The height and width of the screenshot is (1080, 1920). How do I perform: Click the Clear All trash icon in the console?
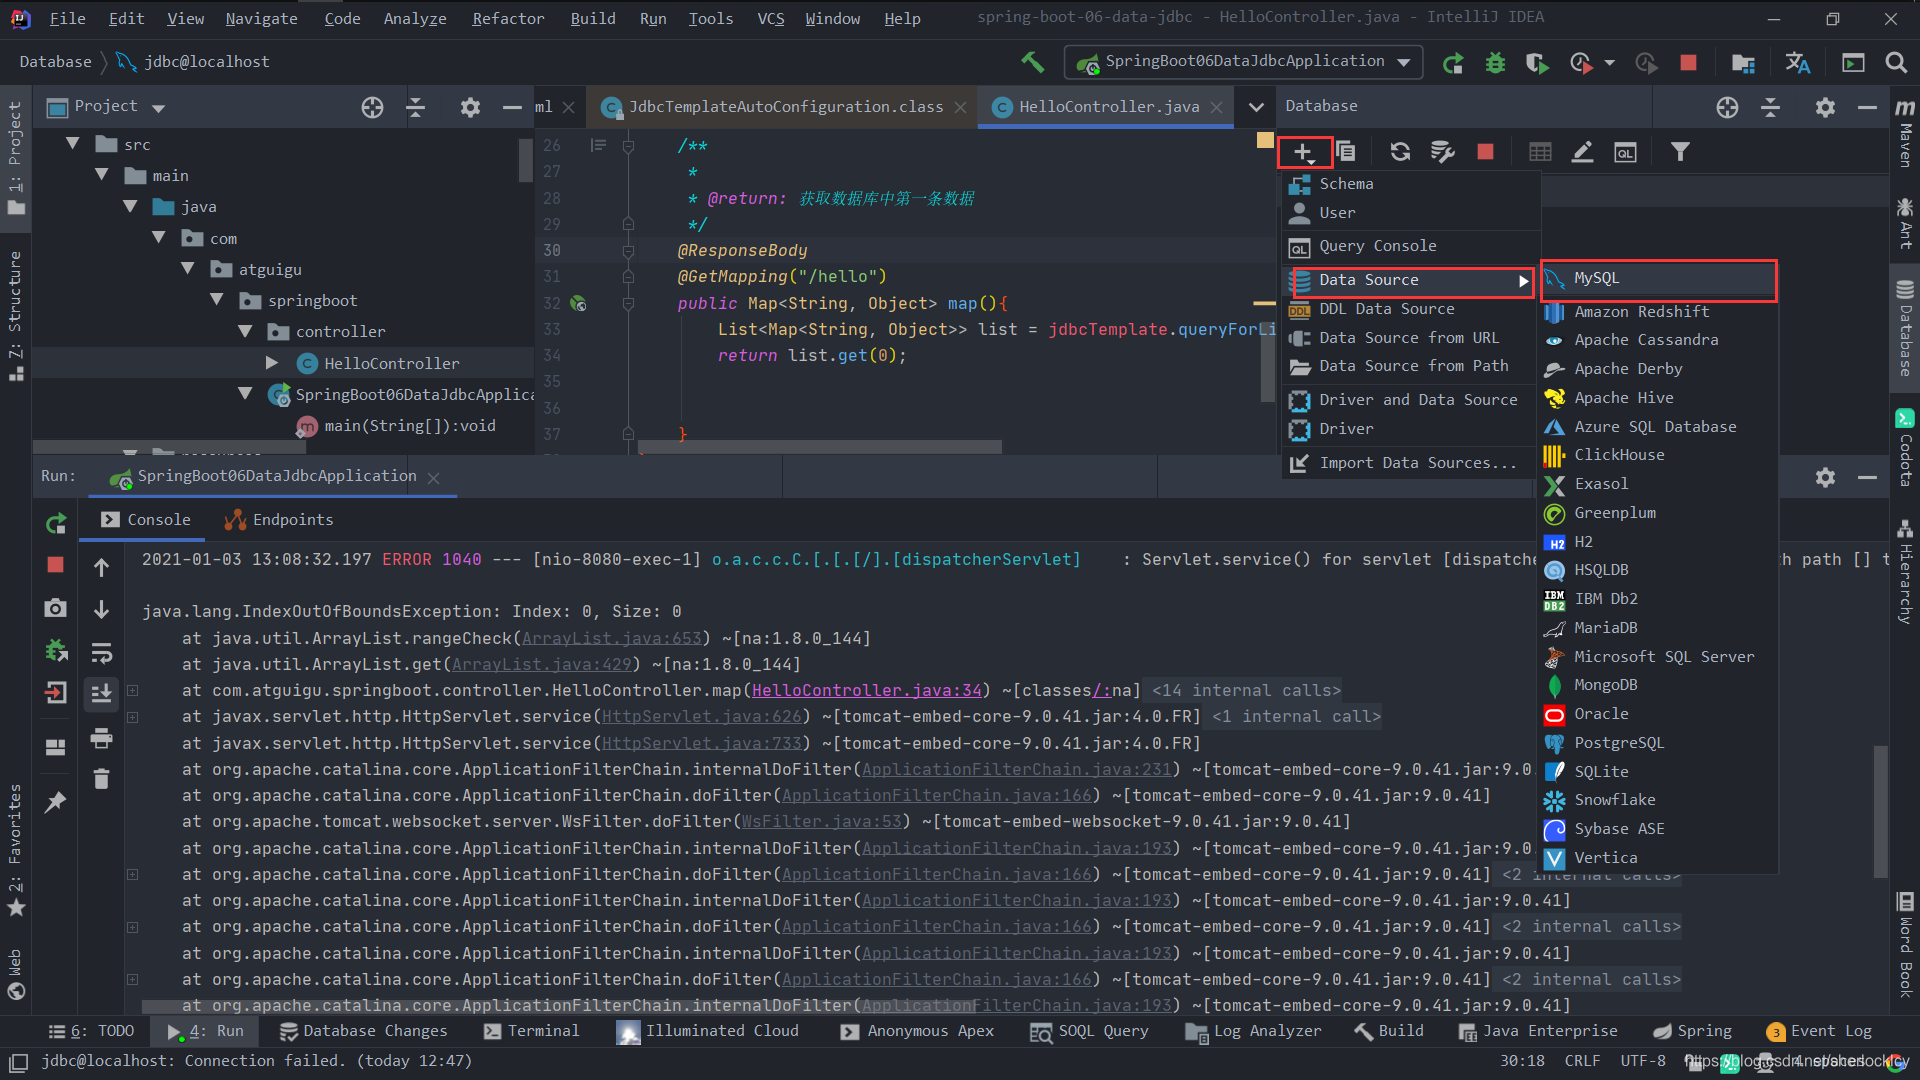coord(101,779)
